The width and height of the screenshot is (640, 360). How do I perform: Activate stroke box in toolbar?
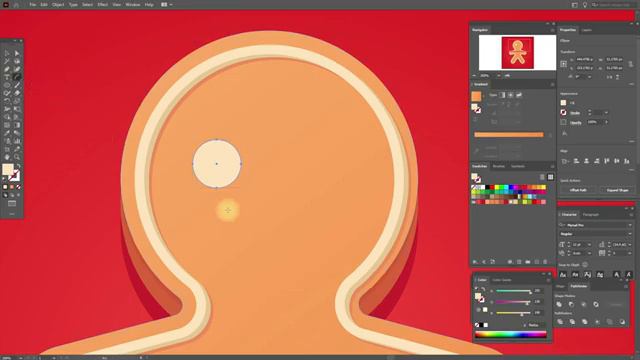pyautogui.click(x=15, y=176)
